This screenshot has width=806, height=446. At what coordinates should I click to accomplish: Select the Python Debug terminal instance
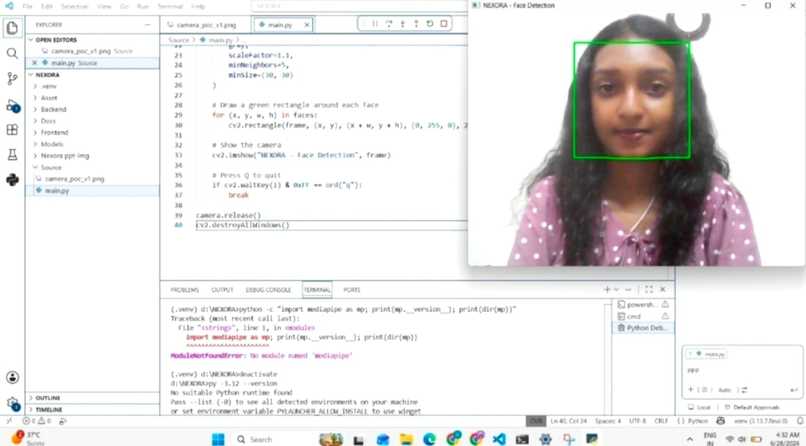[x=643, y=328]
